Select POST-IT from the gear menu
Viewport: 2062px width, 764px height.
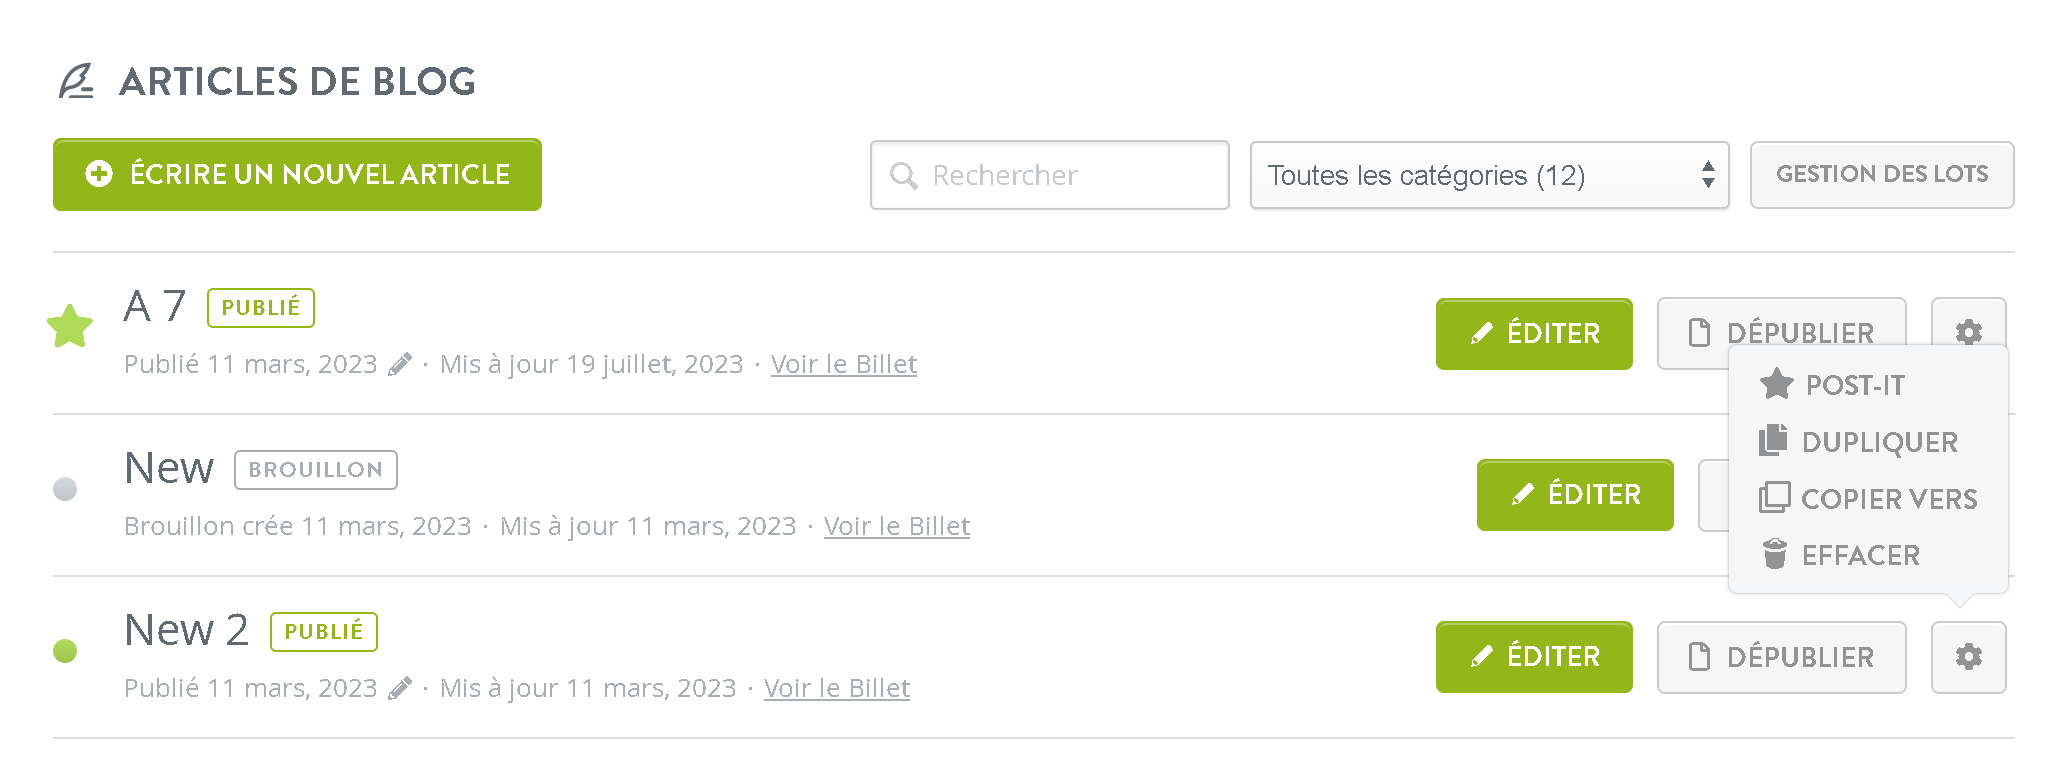pyautogui.click(x=1833, y=385)
